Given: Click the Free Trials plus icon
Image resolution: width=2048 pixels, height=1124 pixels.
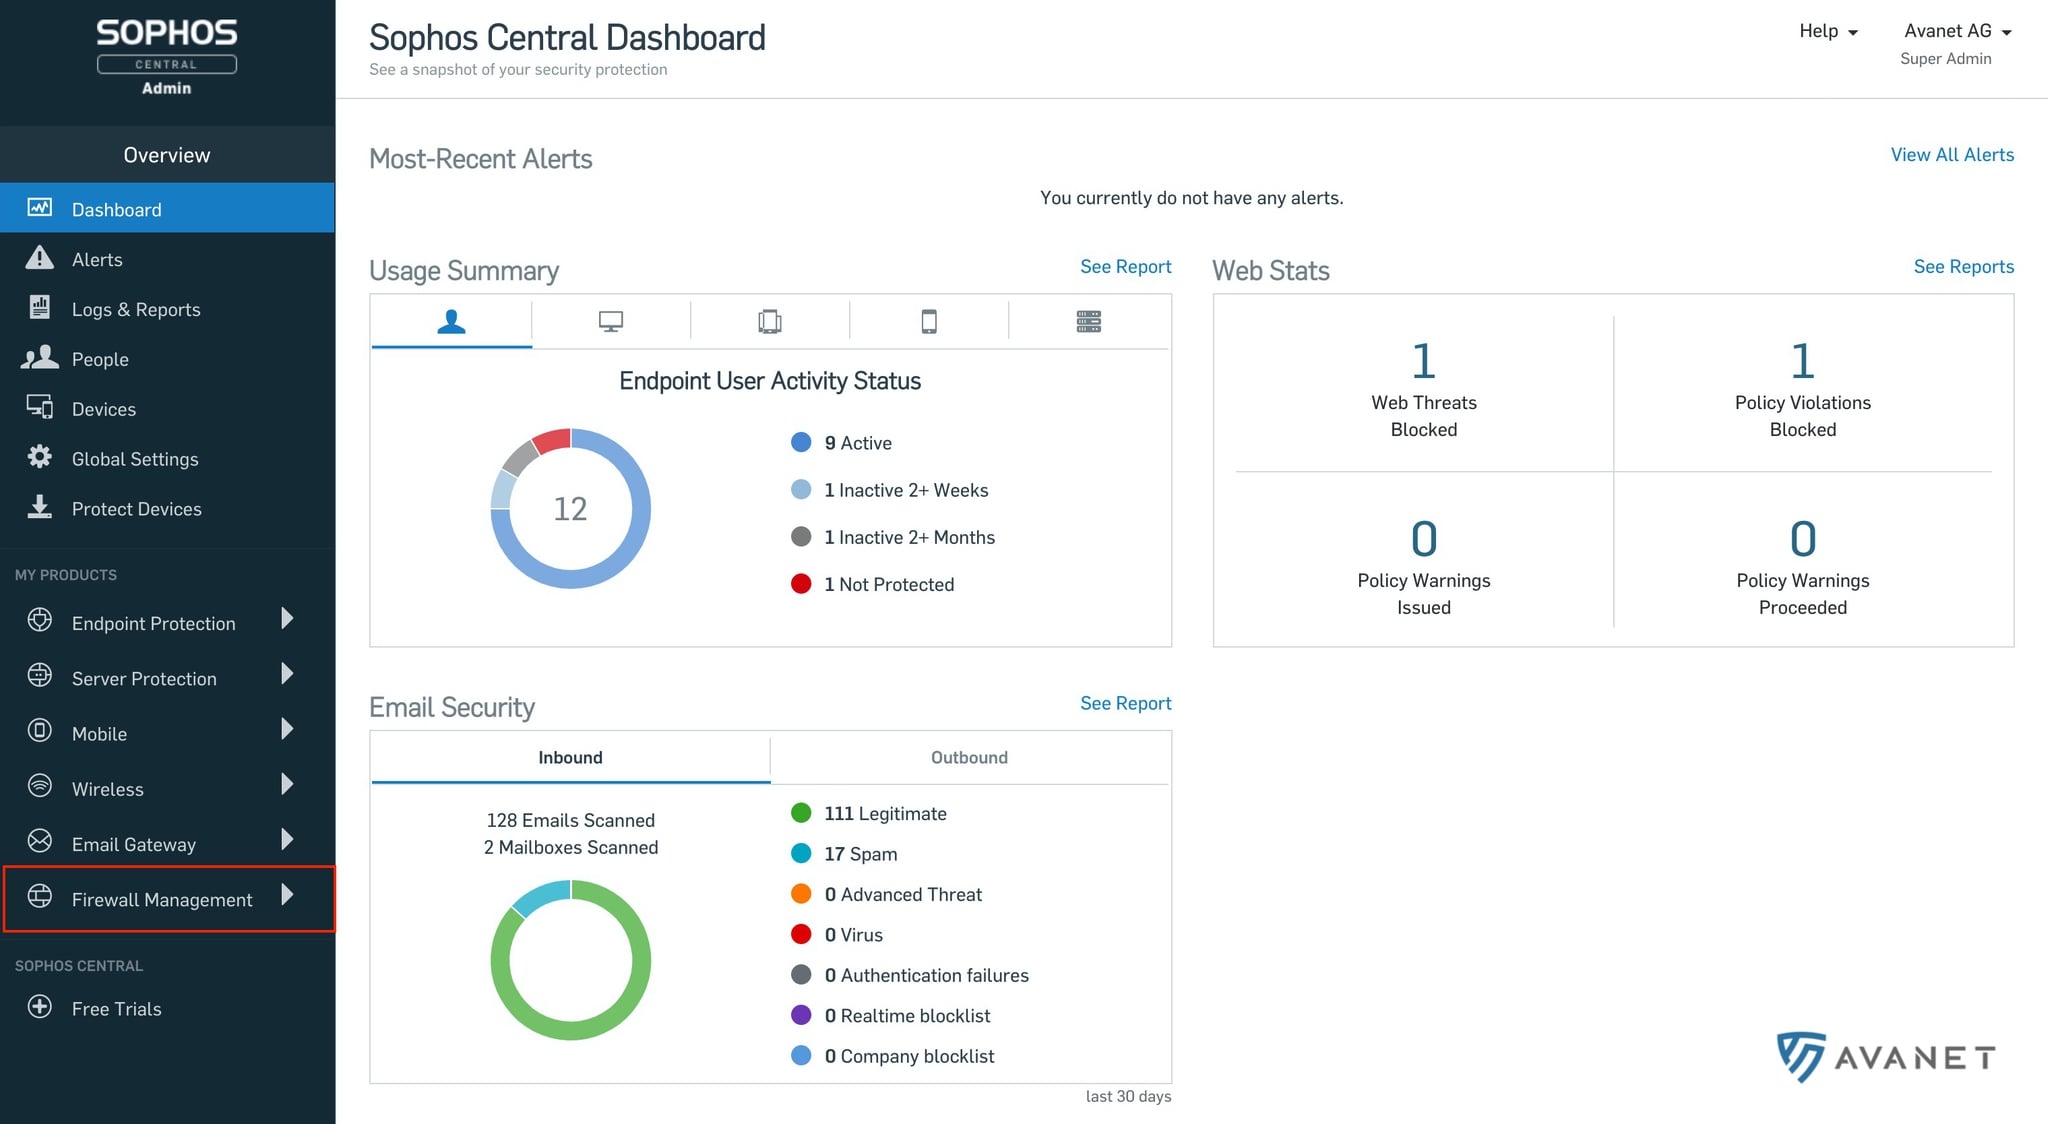Looking at the screenshot, I should (x=40, y=1006).
